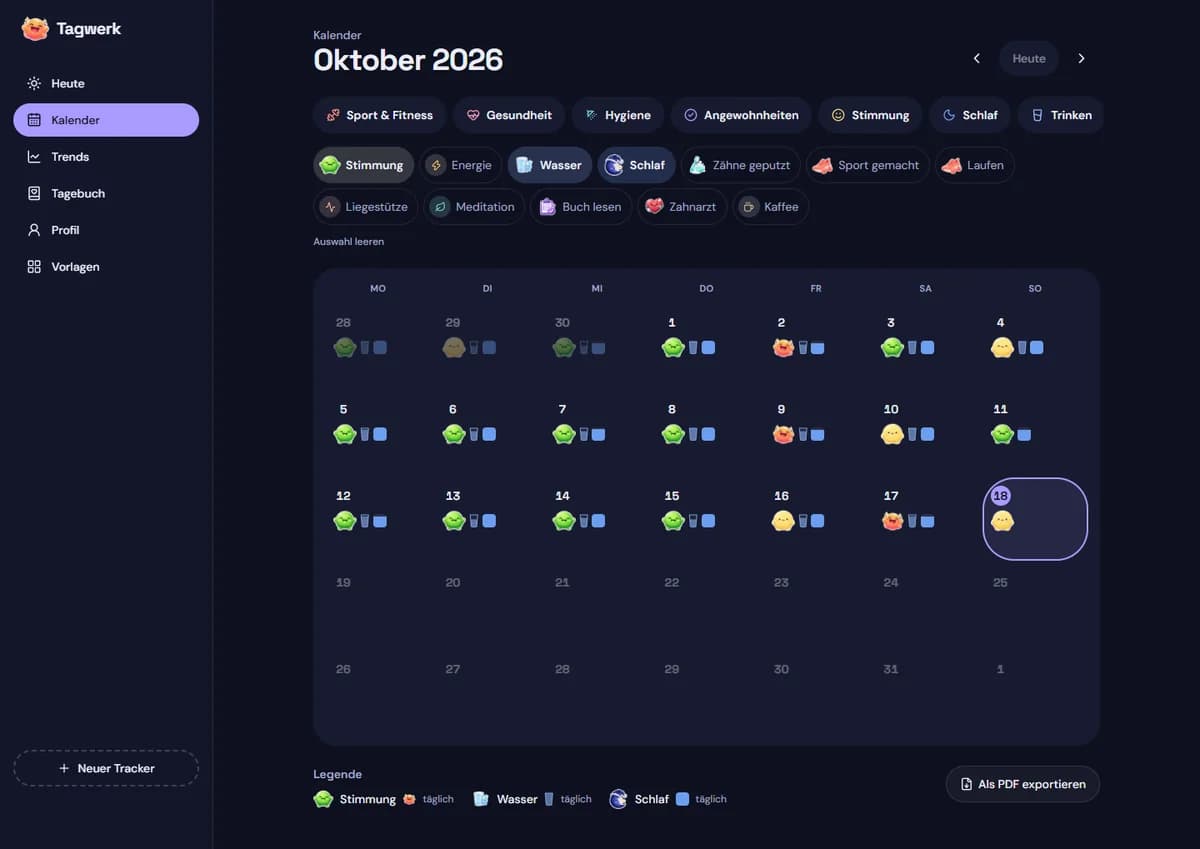
Task: Open Vorlagen in the sidebar
Action: pyautogui.click(x=106, y=267)
